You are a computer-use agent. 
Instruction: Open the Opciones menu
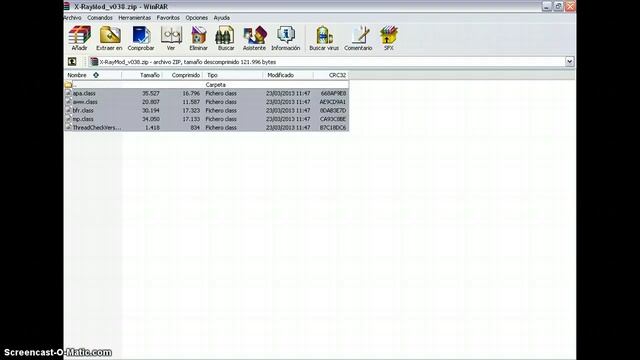197,18
